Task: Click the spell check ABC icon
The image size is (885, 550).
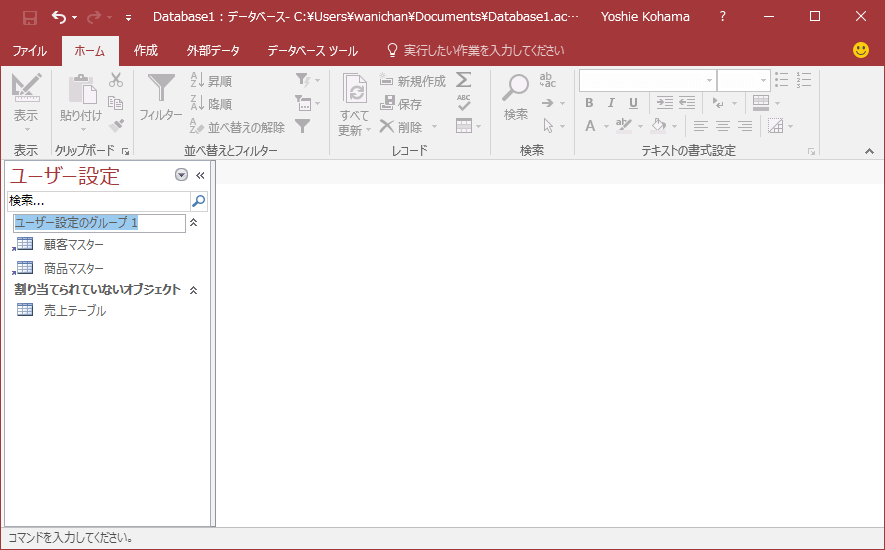Action: [x=463, y=103]
